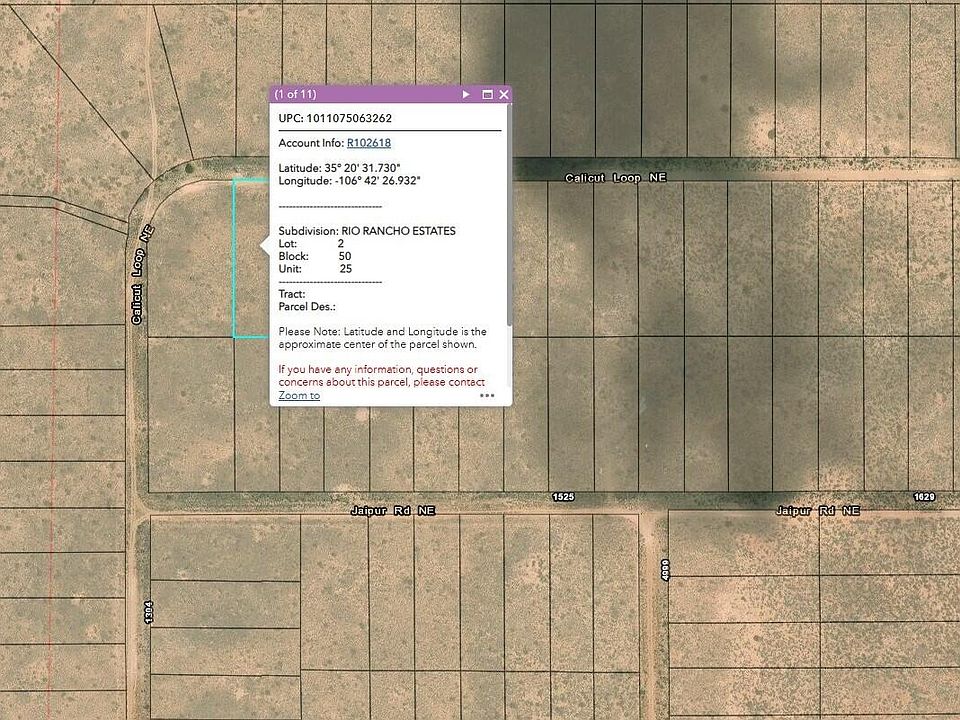The image size is (960, 720).
Task: Click left Jaipur Rd NE street label
Action: [392, 511]
